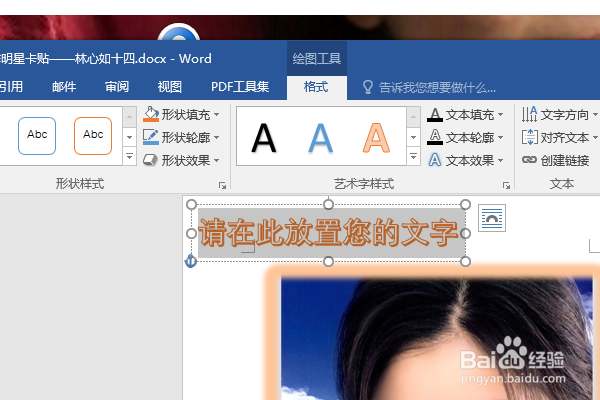Click the 形状效果 shape effects icon

(150, 160)
